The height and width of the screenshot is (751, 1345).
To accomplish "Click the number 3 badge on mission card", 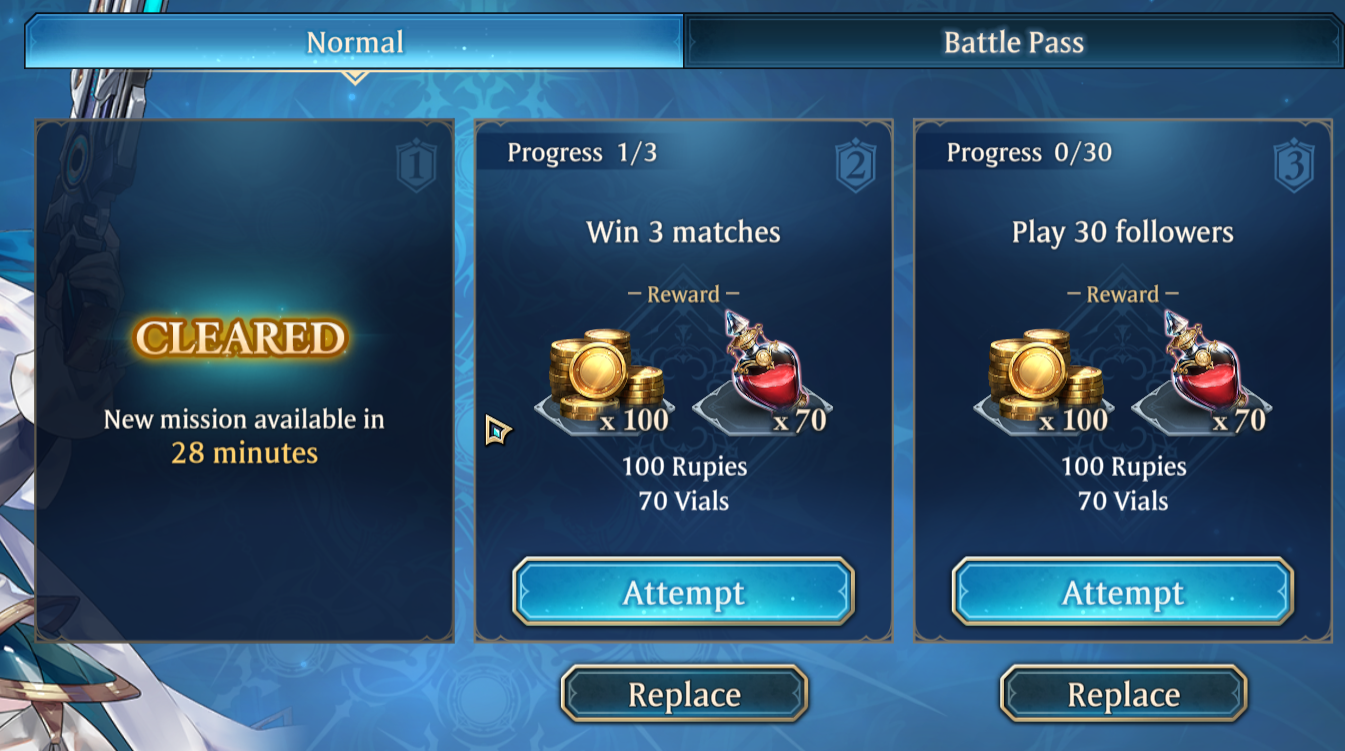I will pos(1294,166).
